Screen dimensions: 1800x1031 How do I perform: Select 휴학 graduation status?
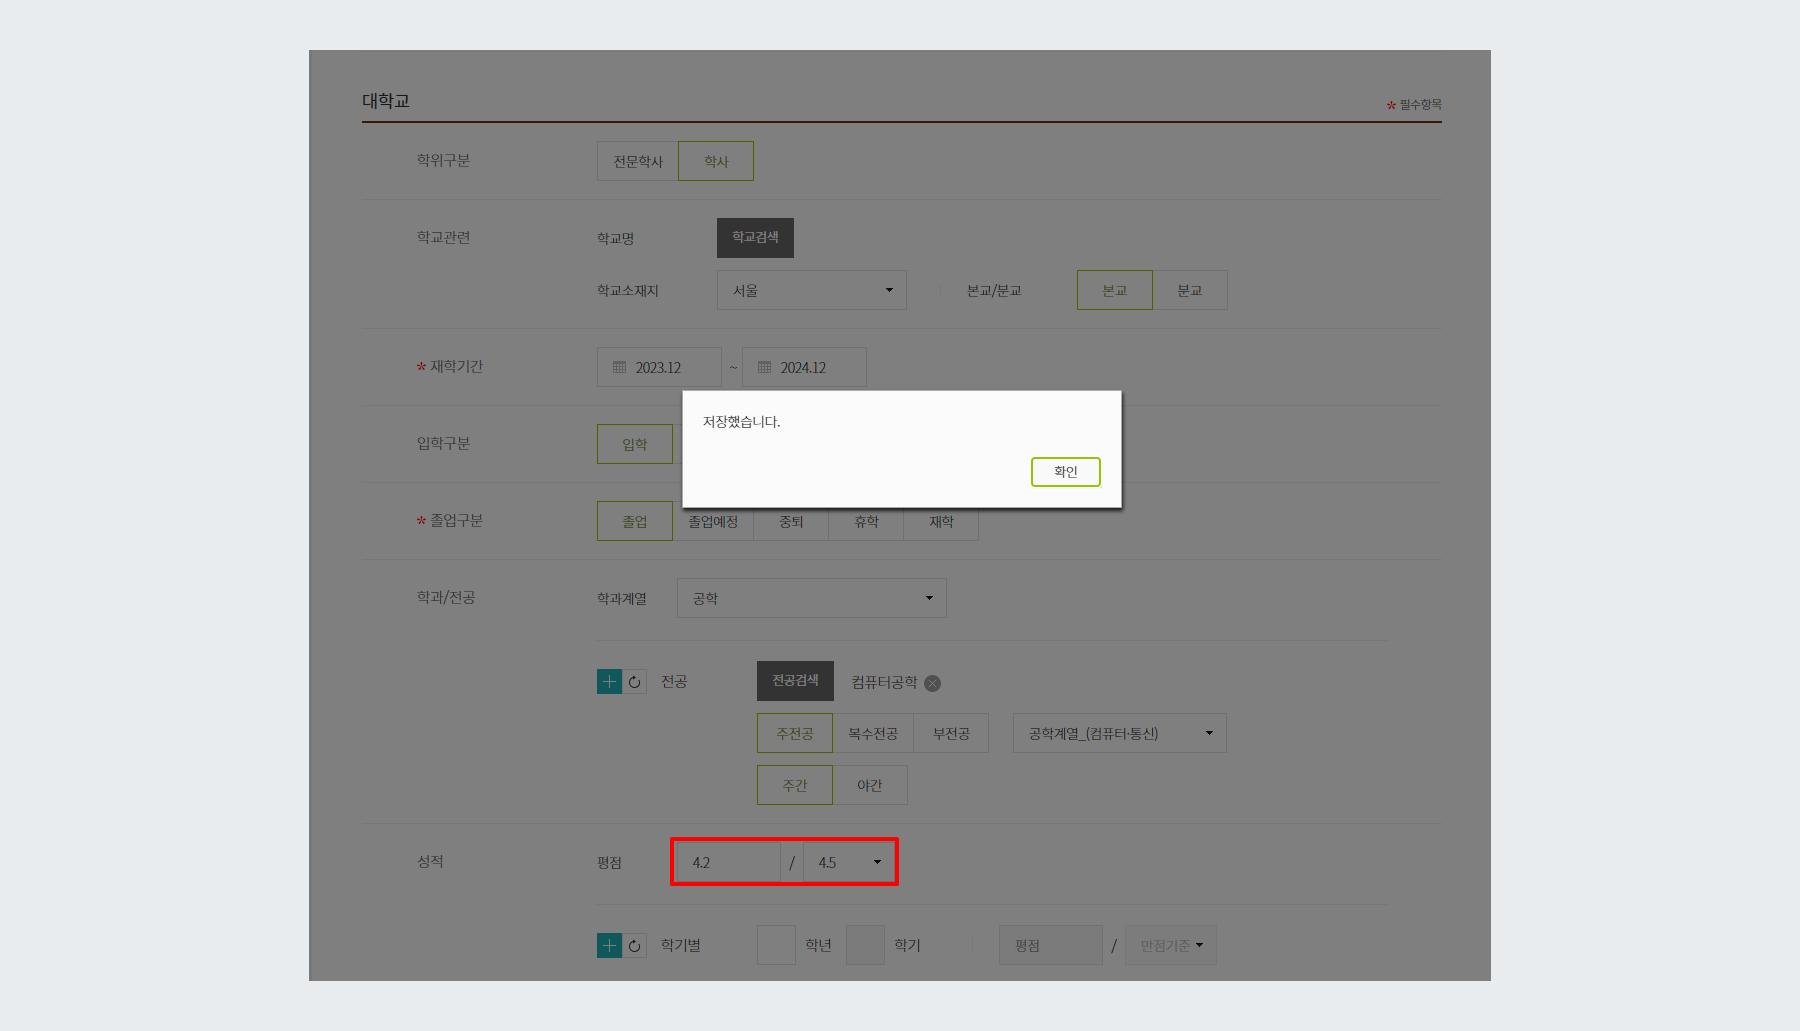tap(866, 522)
